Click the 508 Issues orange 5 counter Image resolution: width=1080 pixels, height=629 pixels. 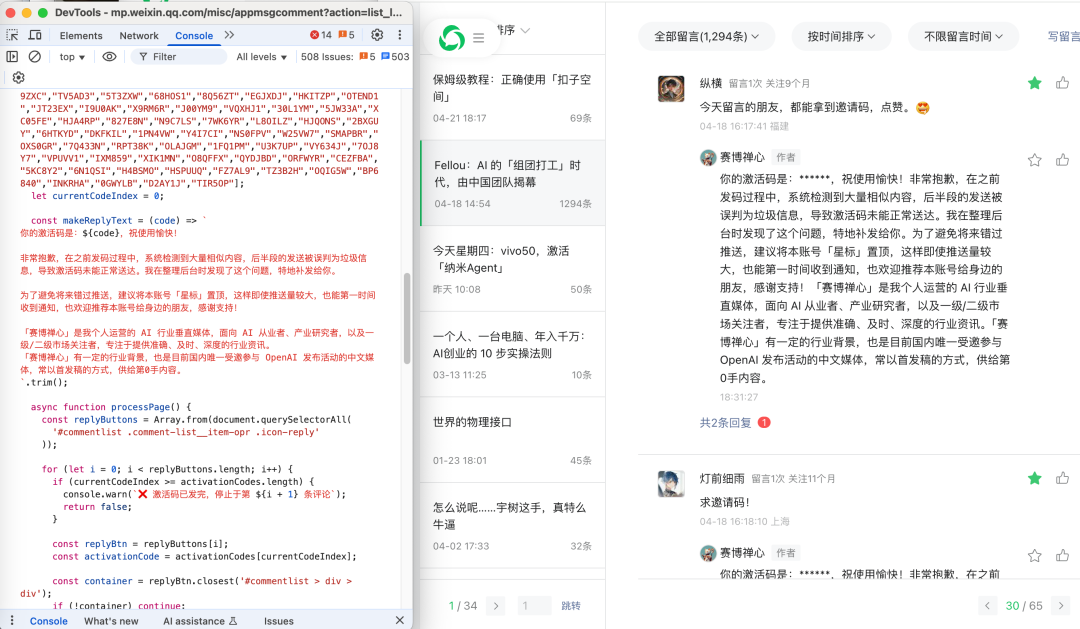coord(367,56)
